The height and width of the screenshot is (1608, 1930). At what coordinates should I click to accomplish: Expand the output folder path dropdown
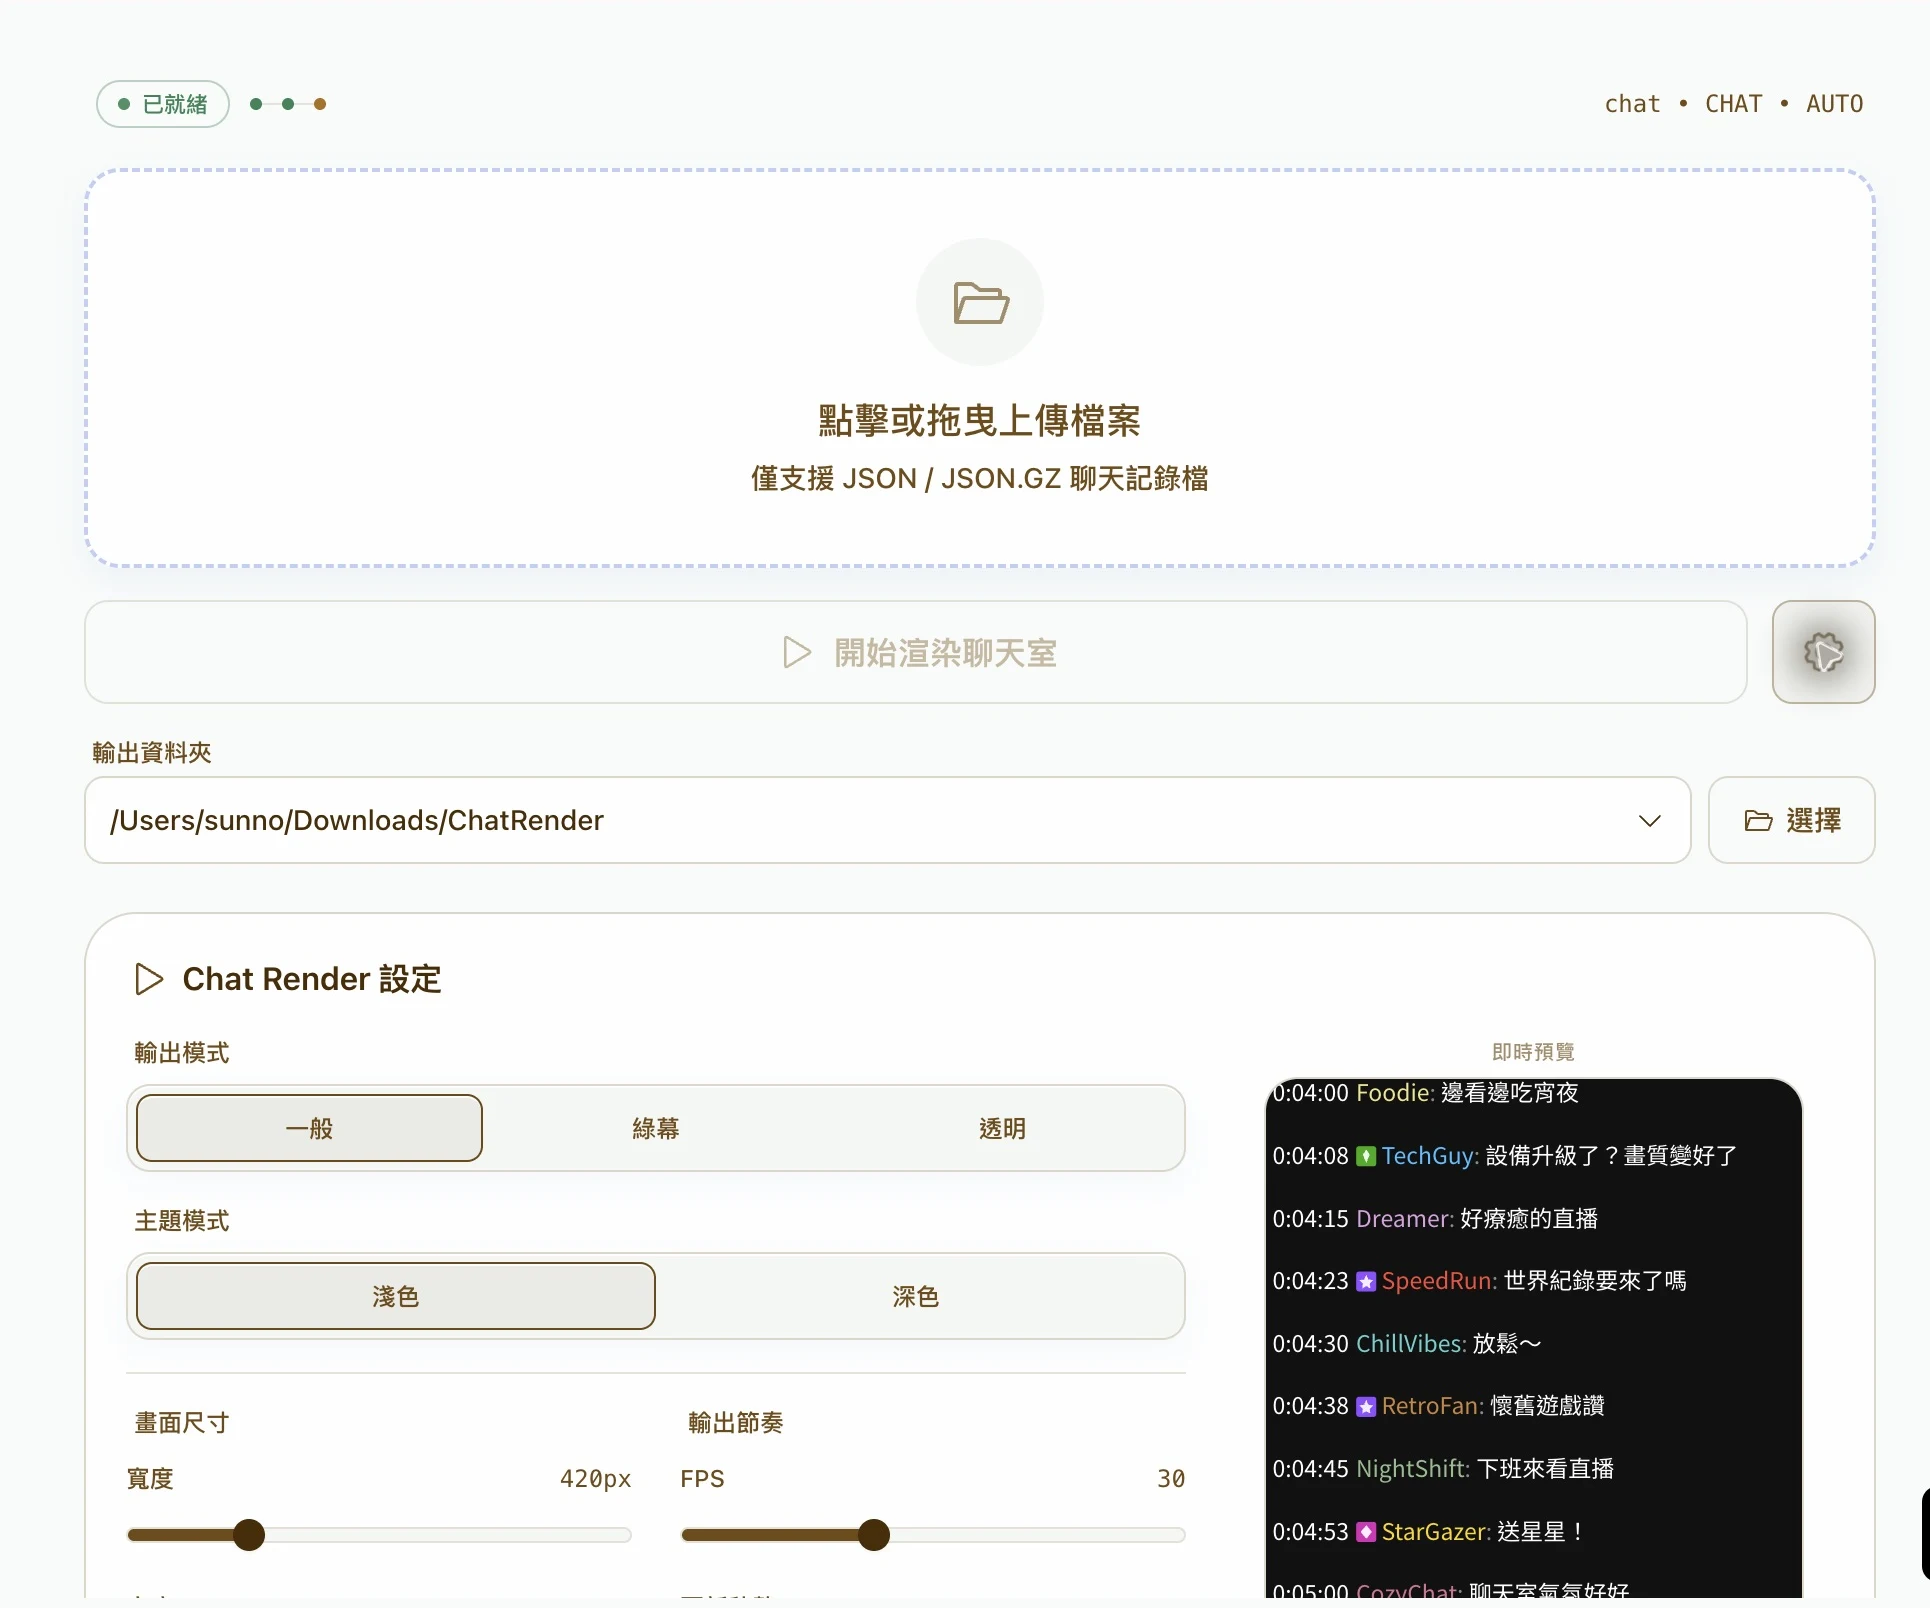1649,820
